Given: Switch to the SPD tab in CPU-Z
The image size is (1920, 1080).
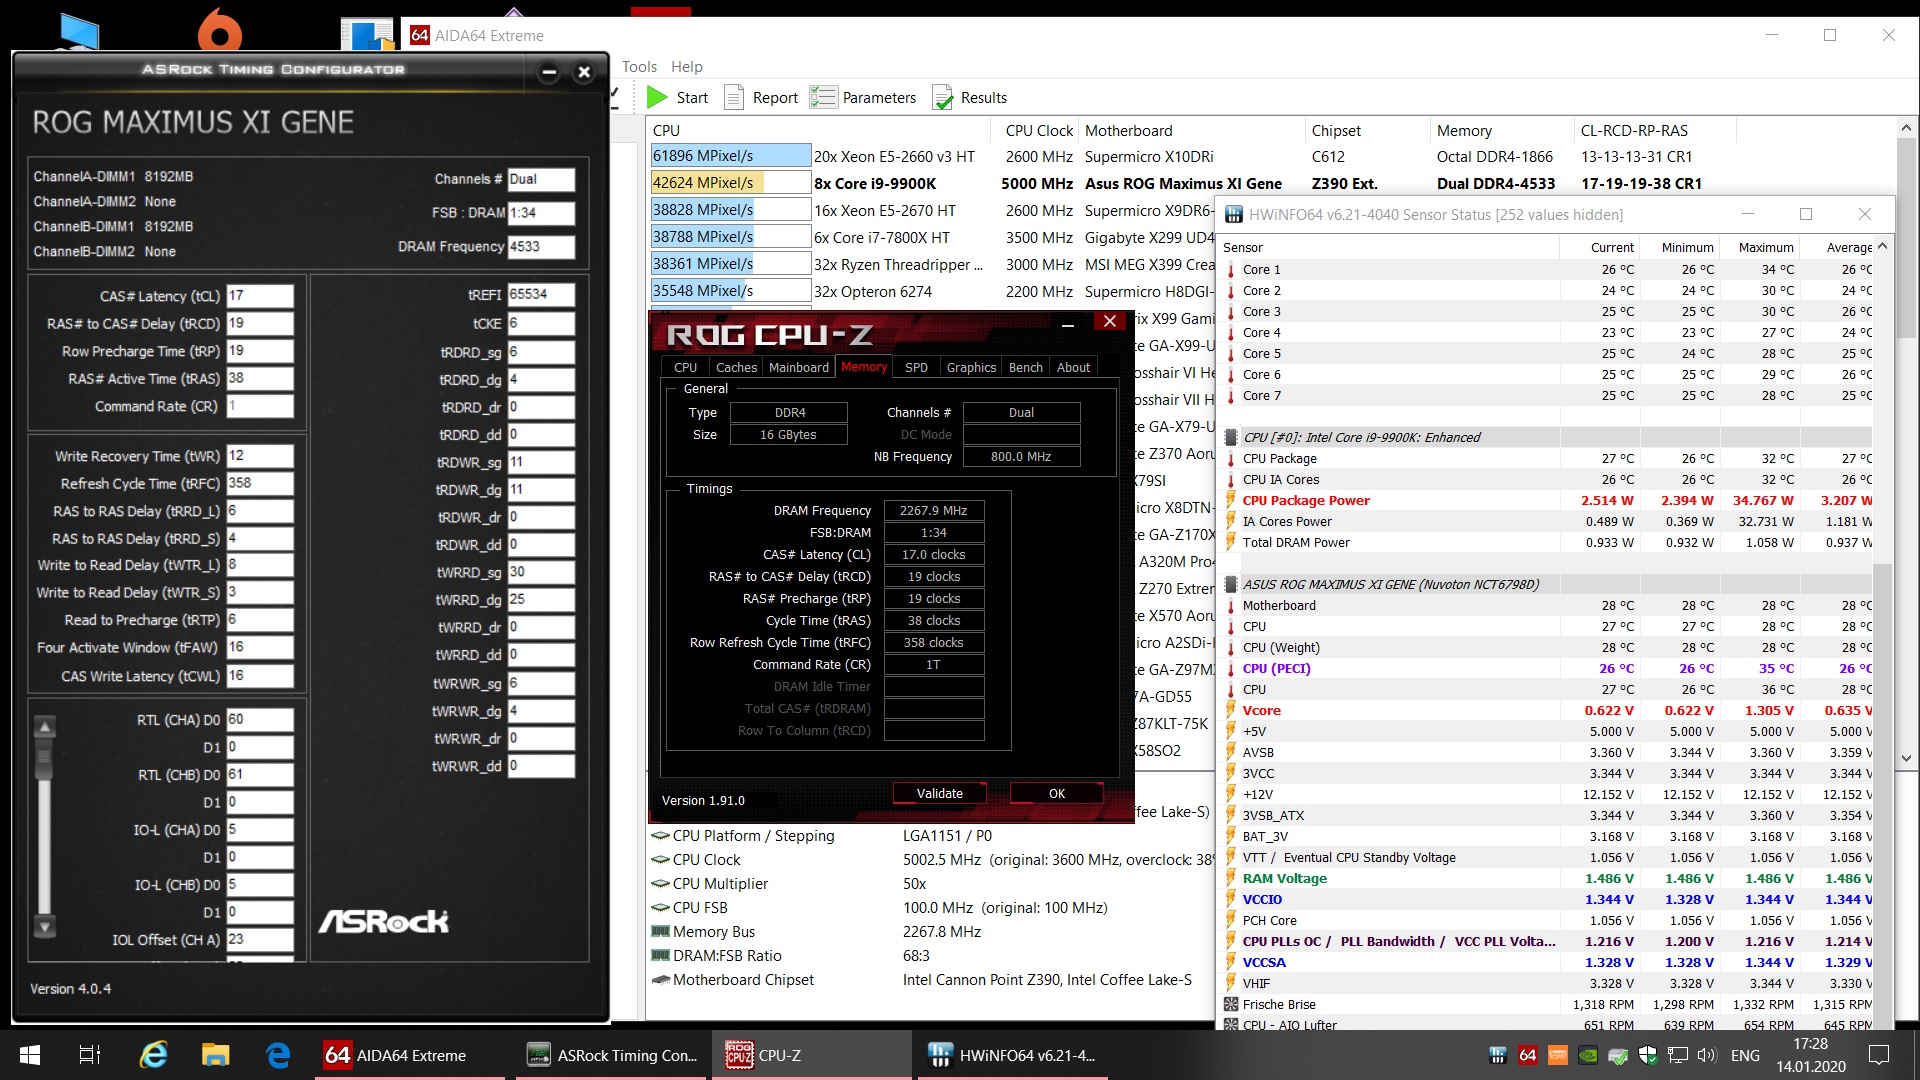Looking at the screenshot, I should pyautogui.click(x=916, y=367).
